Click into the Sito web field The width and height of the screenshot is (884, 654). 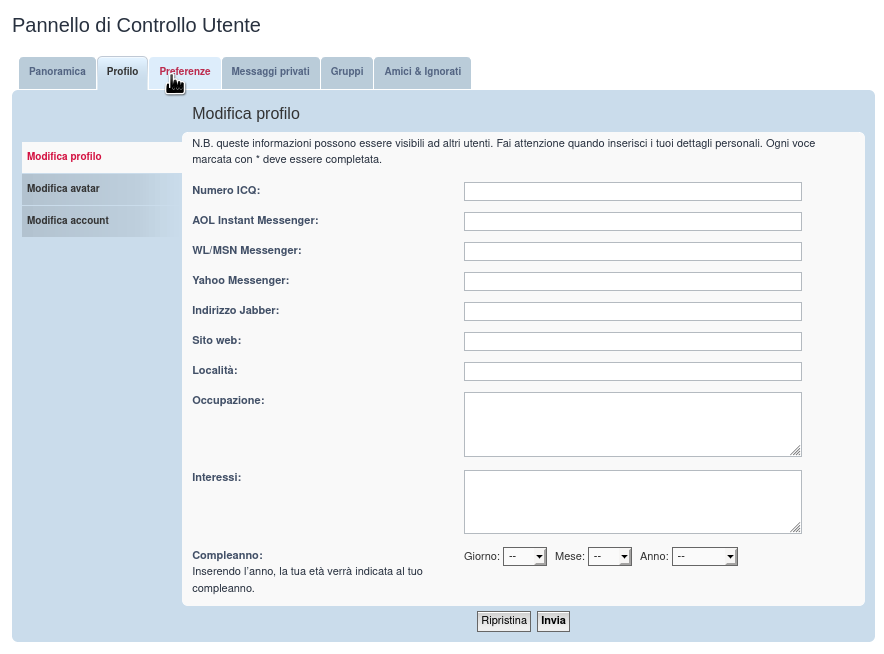pyautogui.click(x=632, y=341)
